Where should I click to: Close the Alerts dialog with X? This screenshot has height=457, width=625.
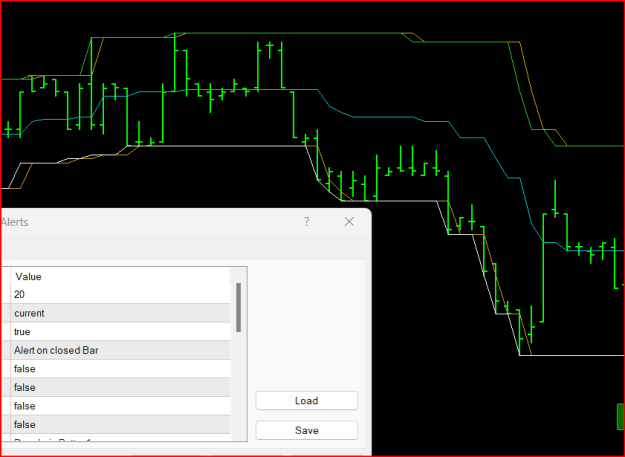pos(349,222)
